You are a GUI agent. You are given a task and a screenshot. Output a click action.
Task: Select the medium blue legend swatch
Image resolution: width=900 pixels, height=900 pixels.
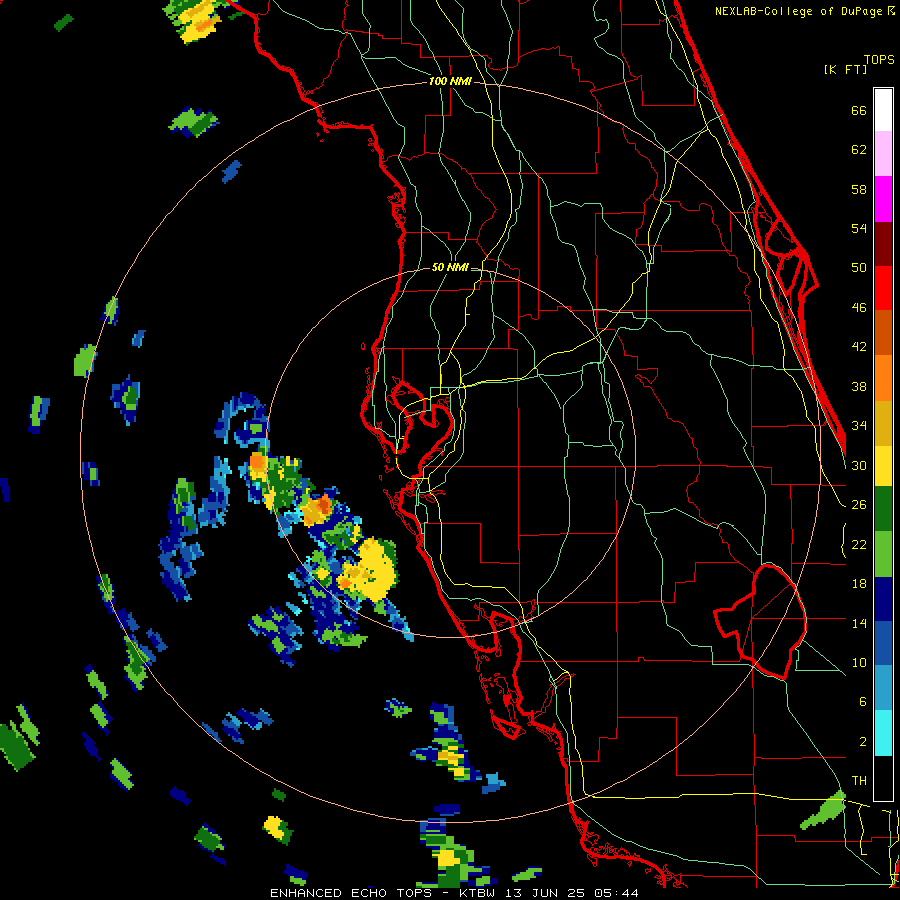(883, 644)
